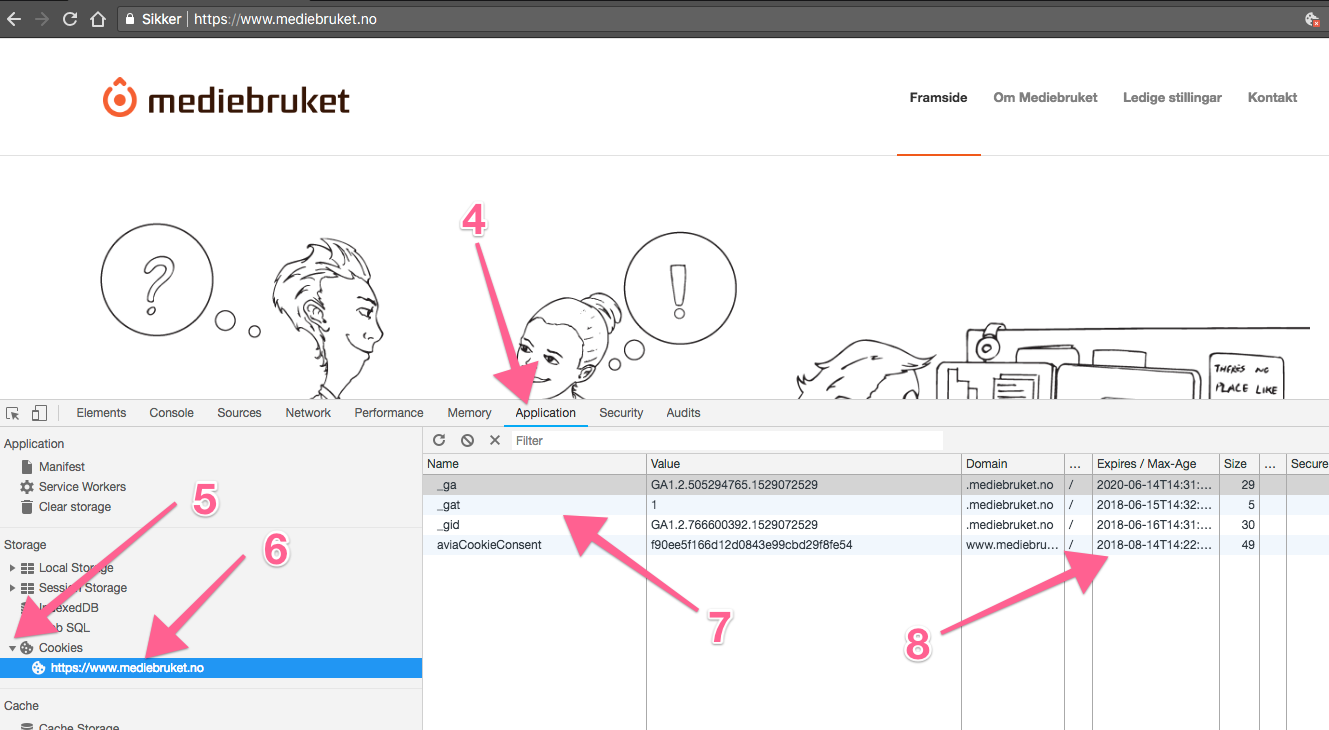Image resolution: width=1329 pixels, height=730 pixels.
Task: Click value GA1.2.505294765.1529072529
Action: [x=734, y=485]
